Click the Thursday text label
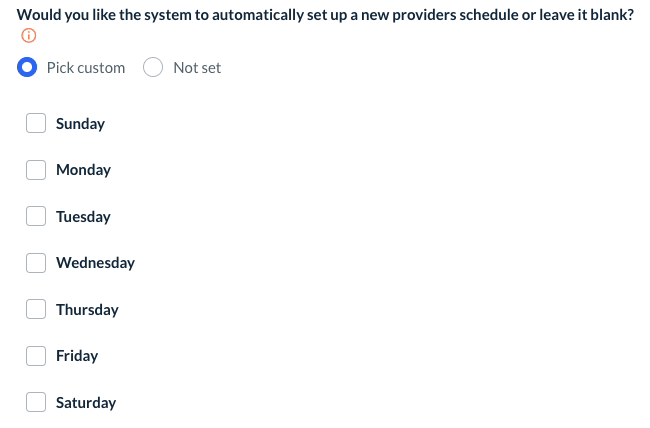This screenshot has width=650, height=428. 87,310
